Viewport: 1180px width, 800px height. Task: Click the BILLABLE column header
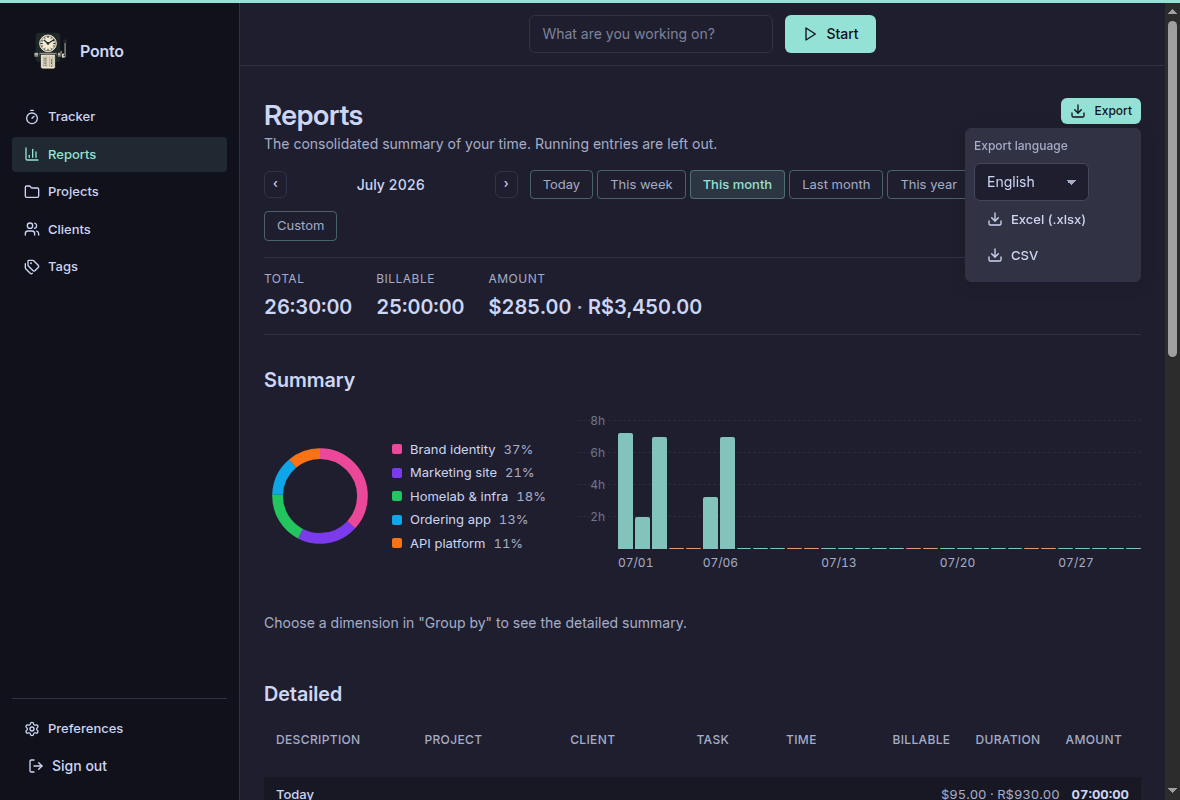[921, 740]
